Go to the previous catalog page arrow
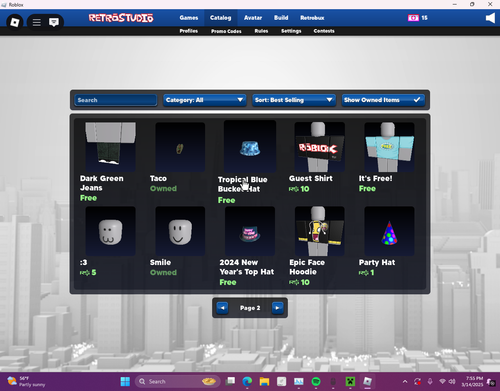Viewport: 500px width, 391px height. click(222, 308)
